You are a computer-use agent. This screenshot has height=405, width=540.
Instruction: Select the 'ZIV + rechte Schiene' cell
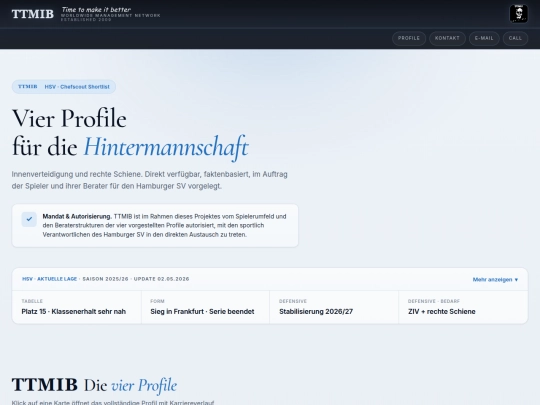[x=463, y=307]
